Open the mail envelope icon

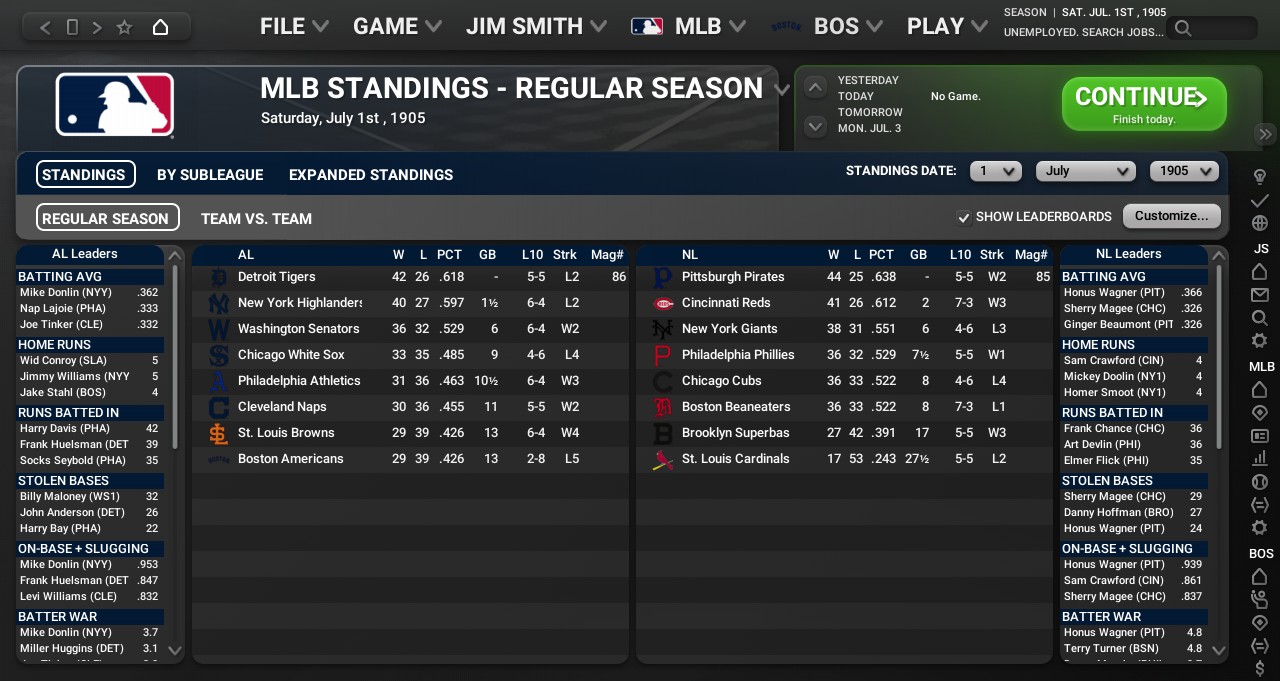click(1260, 295)
